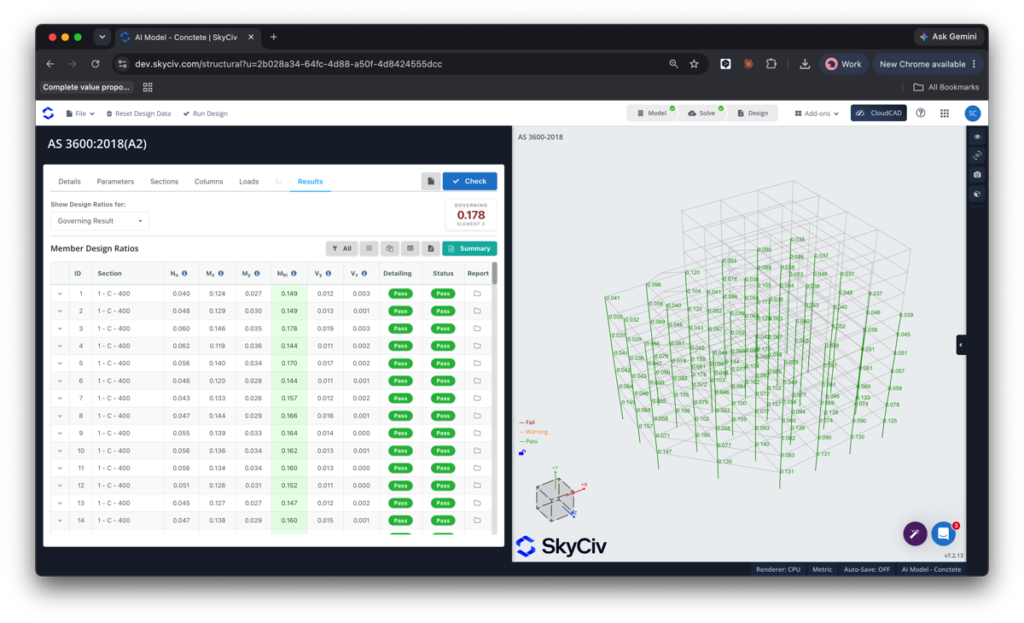Open the Mz column info icon
The image size is (1024, 623).
pos(221,274)
